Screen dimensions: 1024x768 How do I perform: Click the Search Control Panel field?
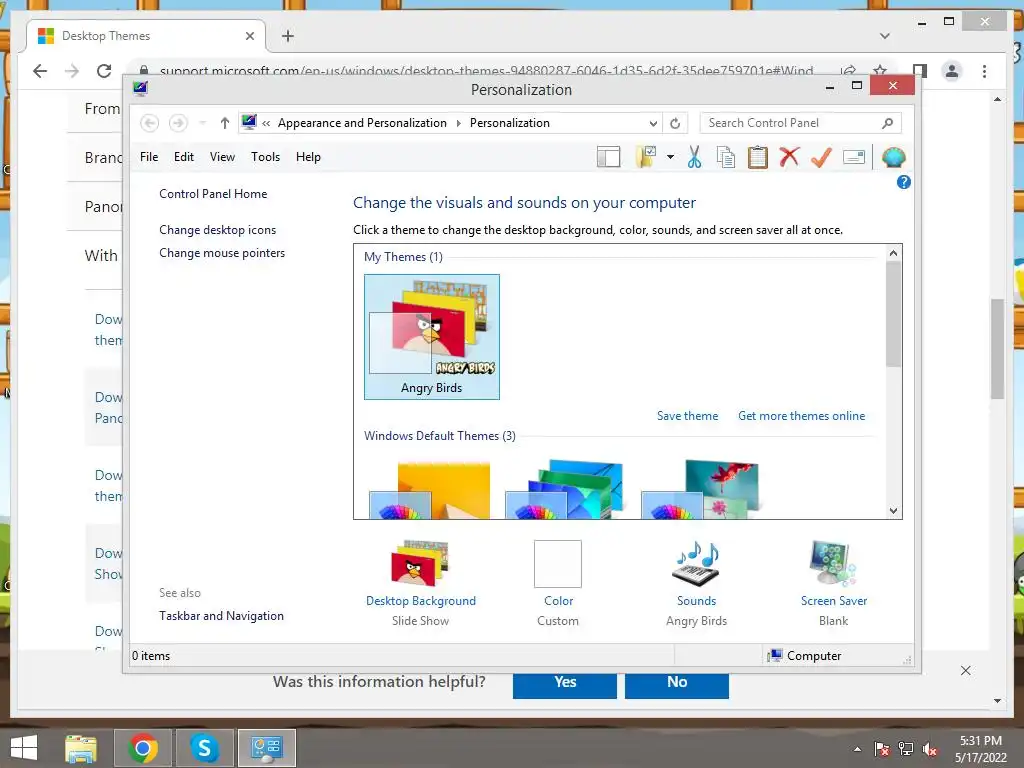click(800, 123)
